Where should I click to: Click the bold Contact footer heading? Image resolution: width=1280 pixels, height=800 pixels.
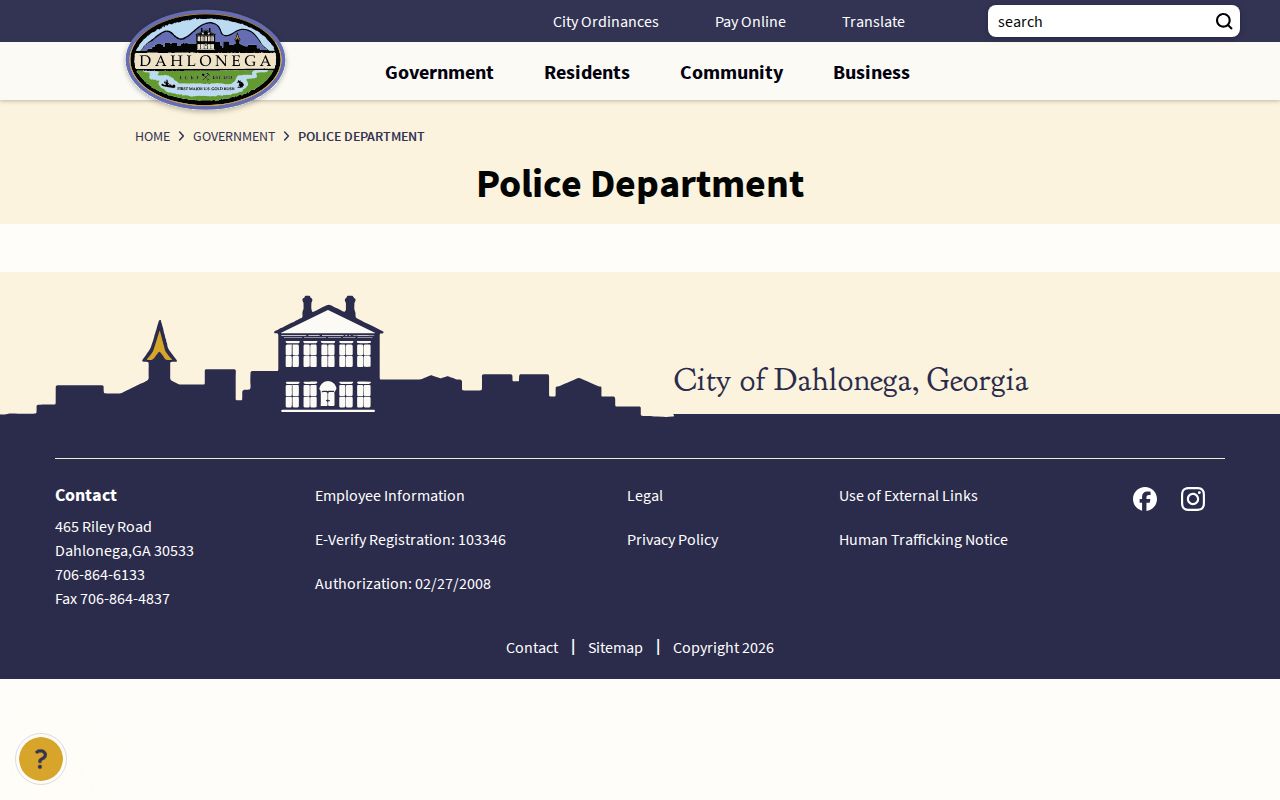86,495
